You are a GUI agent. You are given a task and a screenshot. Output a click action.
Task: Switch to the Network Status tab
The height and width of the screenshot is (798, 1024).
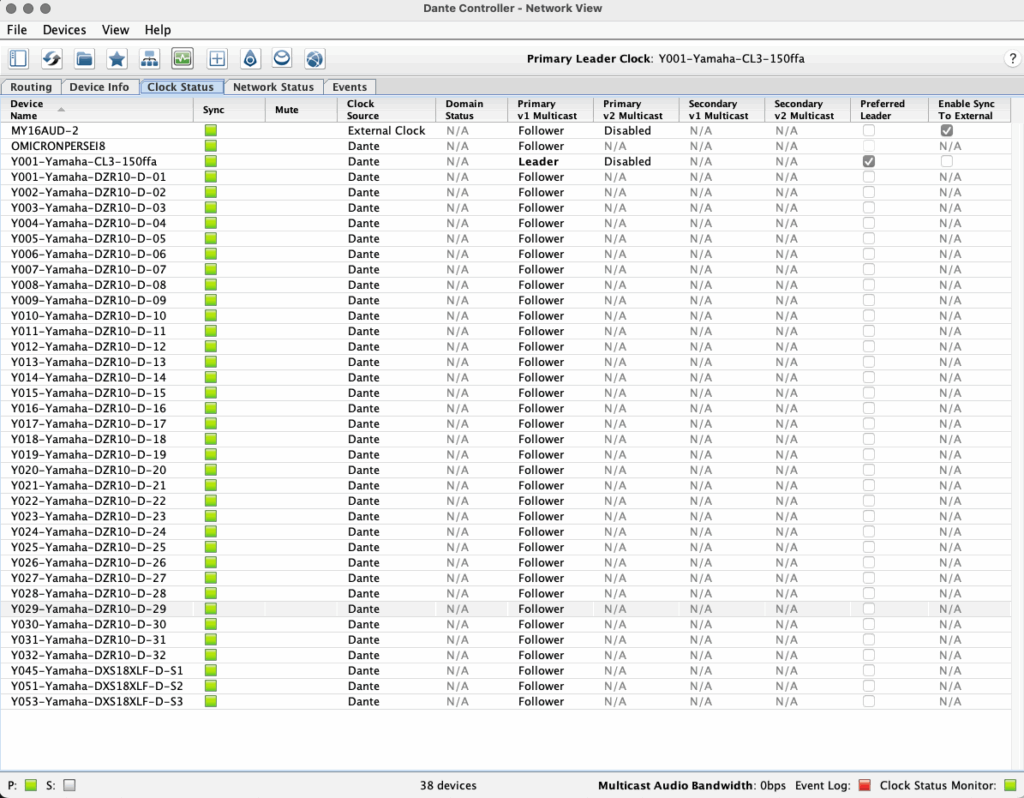coord(274,87)
